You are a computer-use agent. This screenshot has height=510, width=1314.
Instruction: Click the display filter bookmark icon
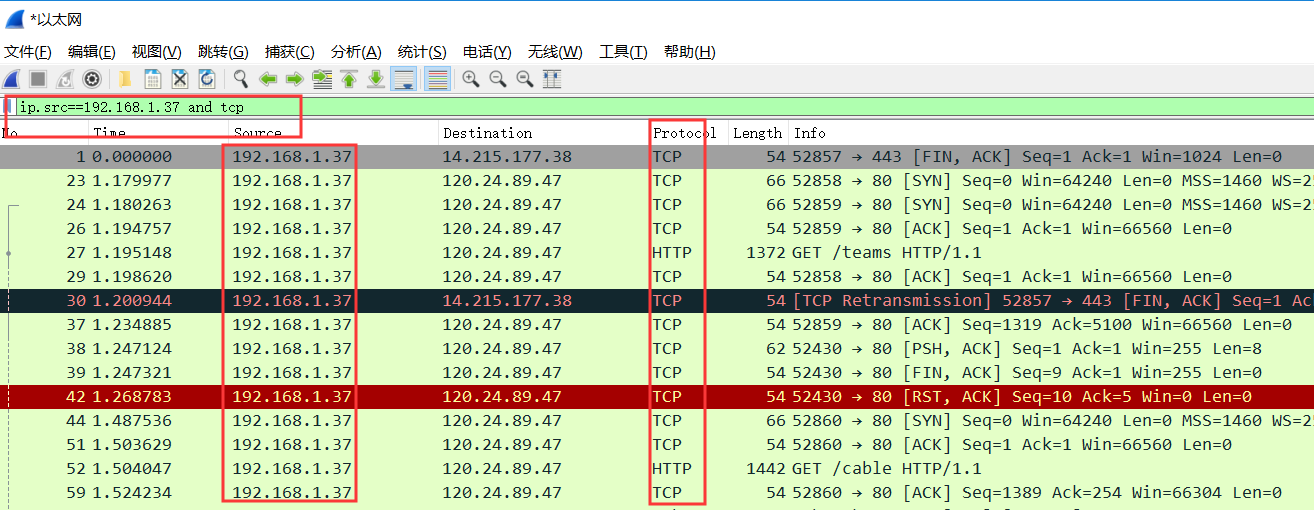tap(9, 106)
